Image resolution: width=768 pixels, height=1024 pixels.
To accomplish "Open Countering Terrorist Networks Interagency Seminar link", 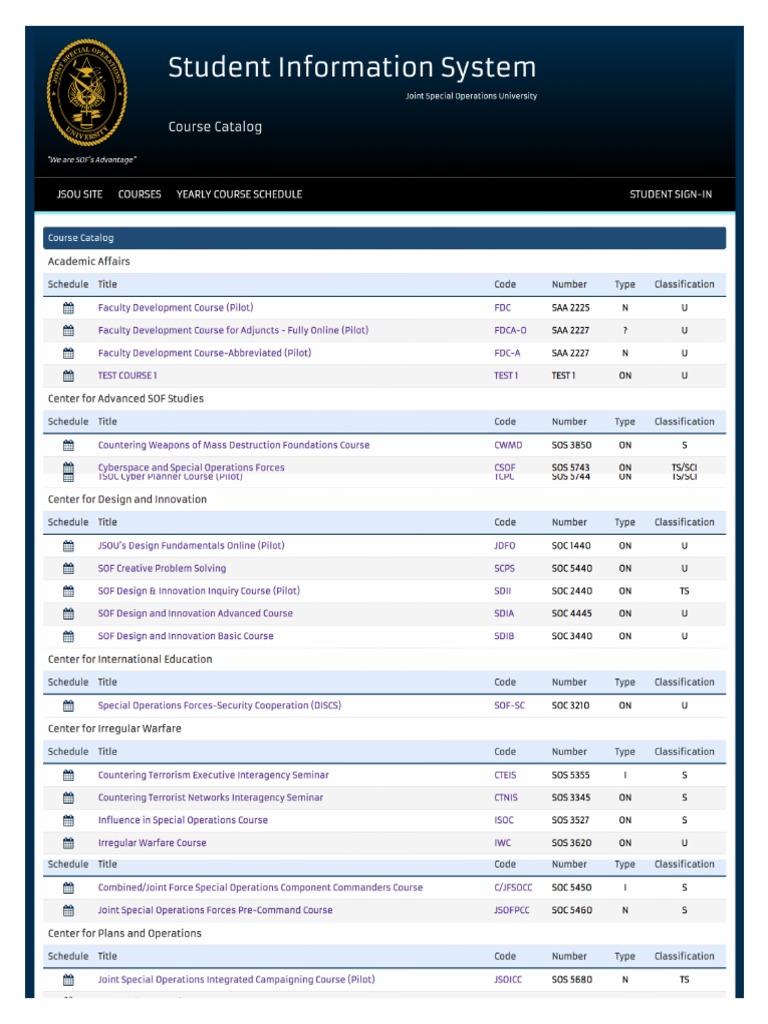I will (x=210, y=797).
